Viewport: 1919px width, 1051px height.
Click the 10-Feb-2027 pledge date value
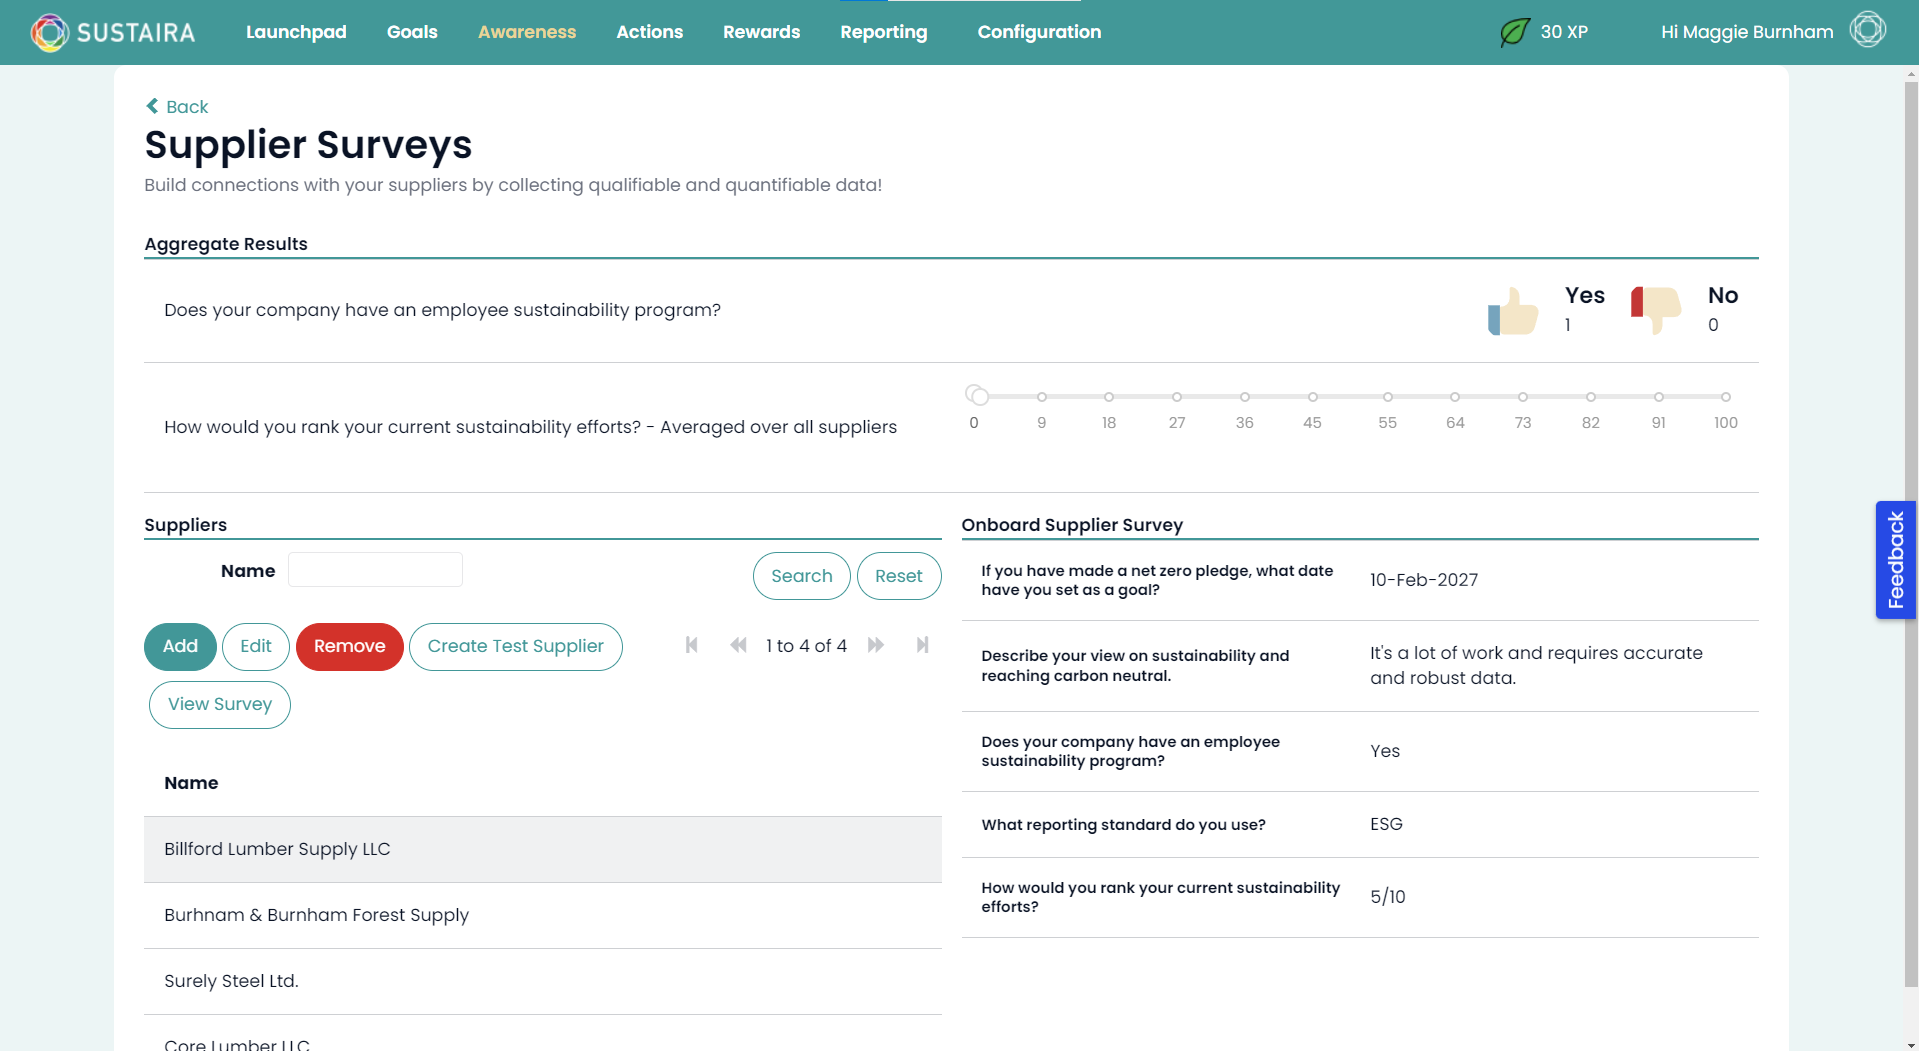coord(1424,580)
